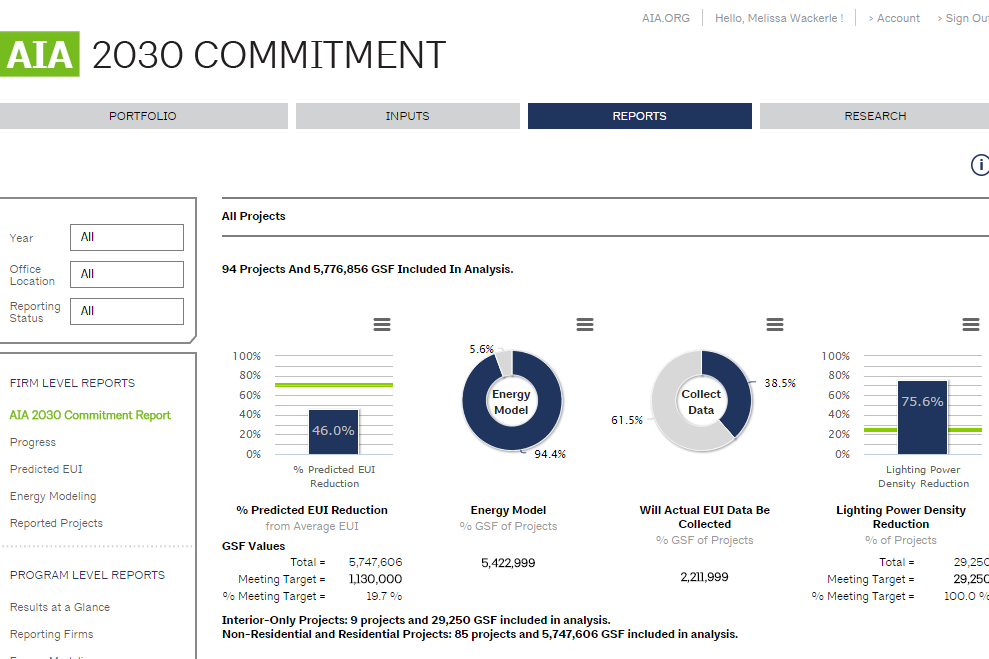Image resolution: width=989 pixels, height=659 pixels.
Task: Open the AIA.ORG link
Action: [x=665, y=17]
